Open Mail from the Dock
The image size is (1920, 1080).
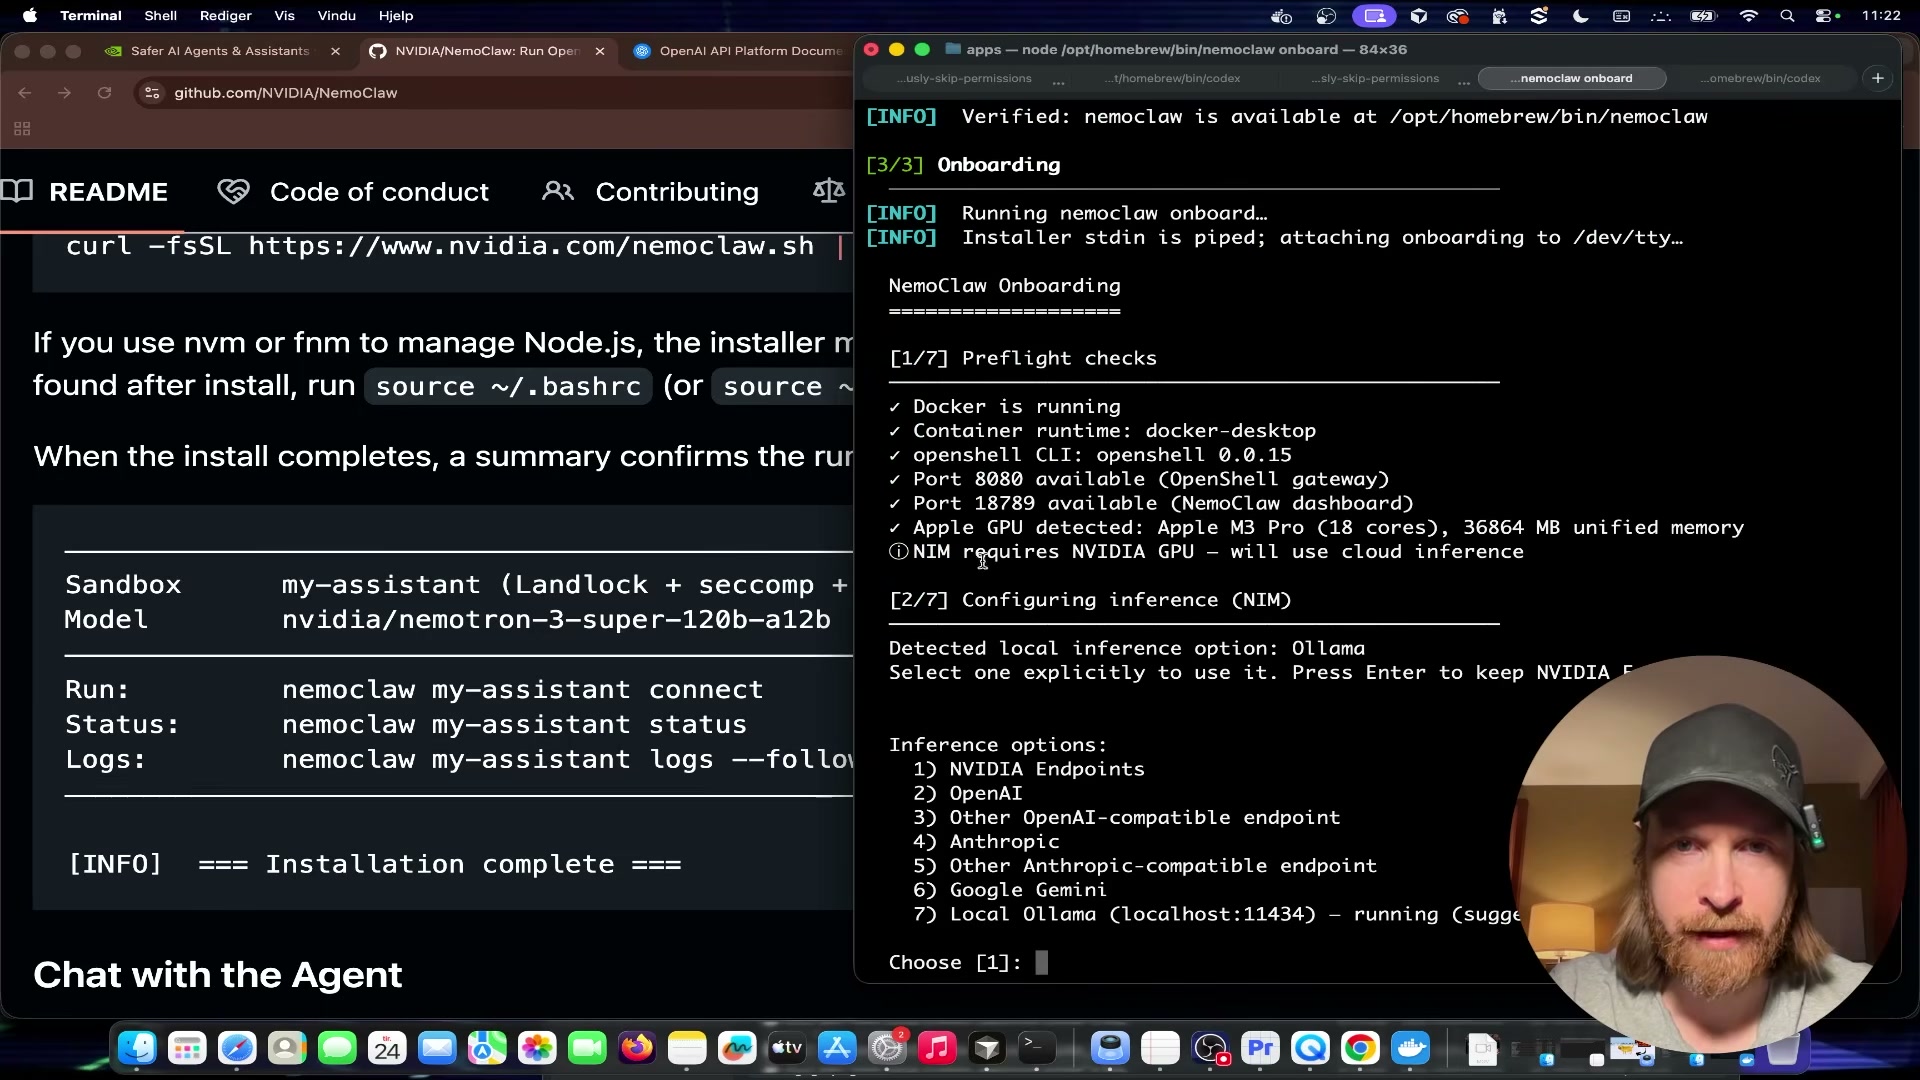click(437, 1048)
